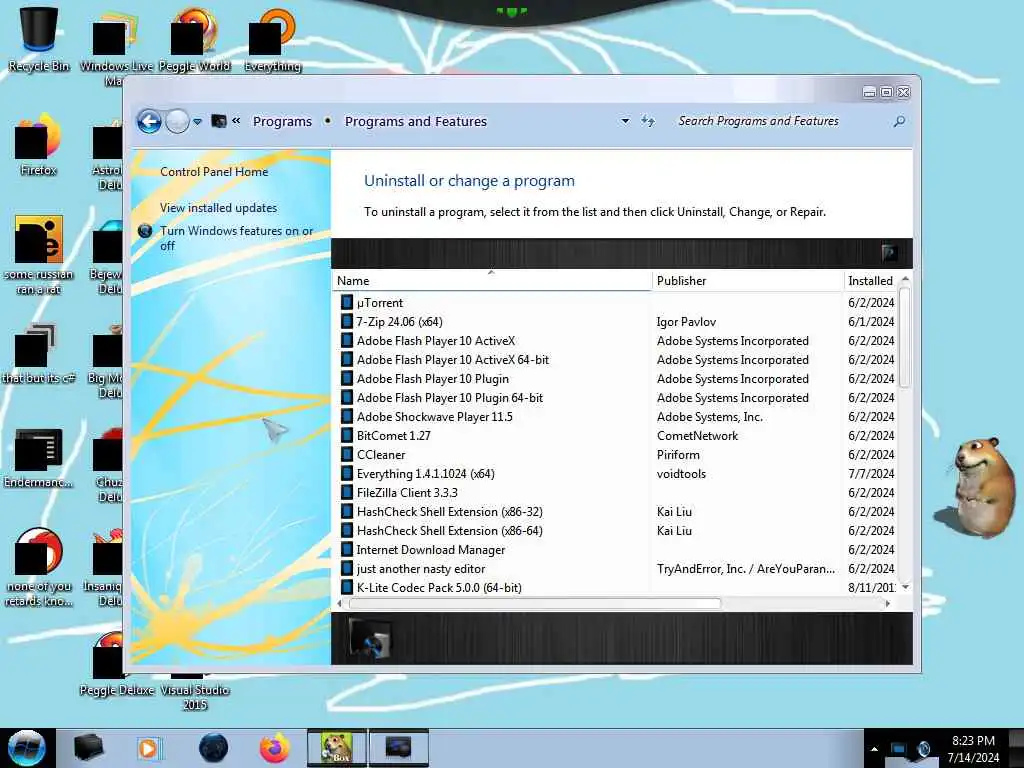This screenshot has height=768, width=1024.
Task: Click the shield icon beside Windows features
Action: (x=146, y=231)
